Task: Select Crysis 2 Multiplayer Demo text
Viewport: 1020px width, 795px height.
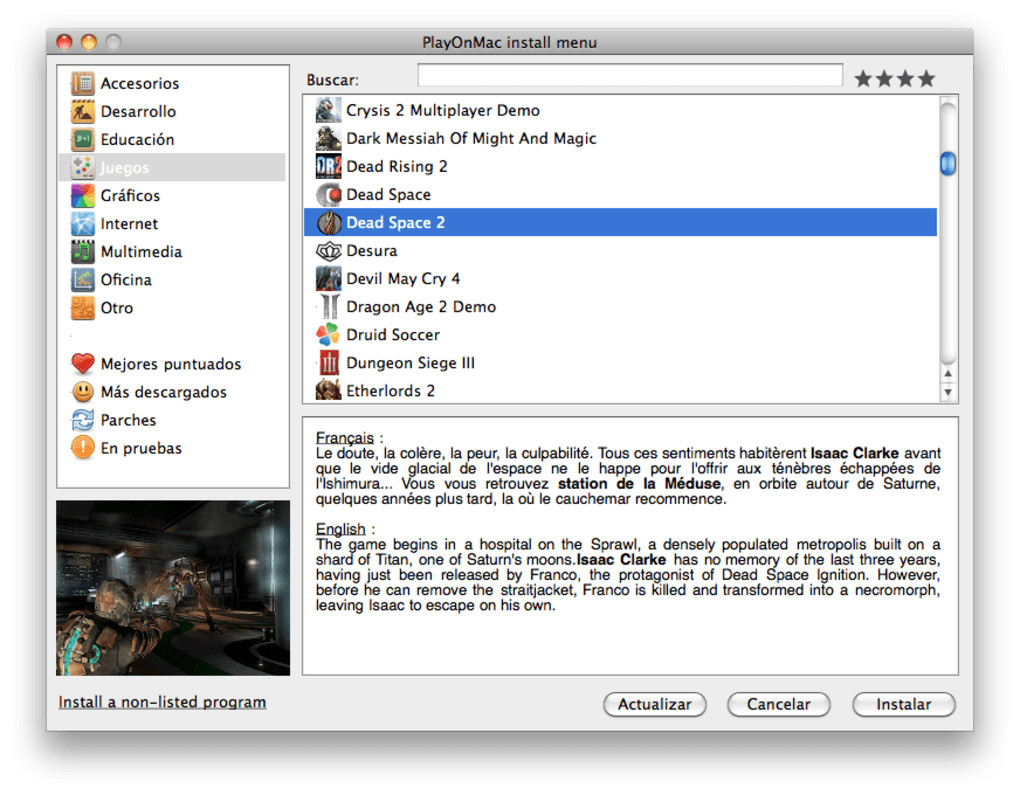Action: tap(443, 110)
